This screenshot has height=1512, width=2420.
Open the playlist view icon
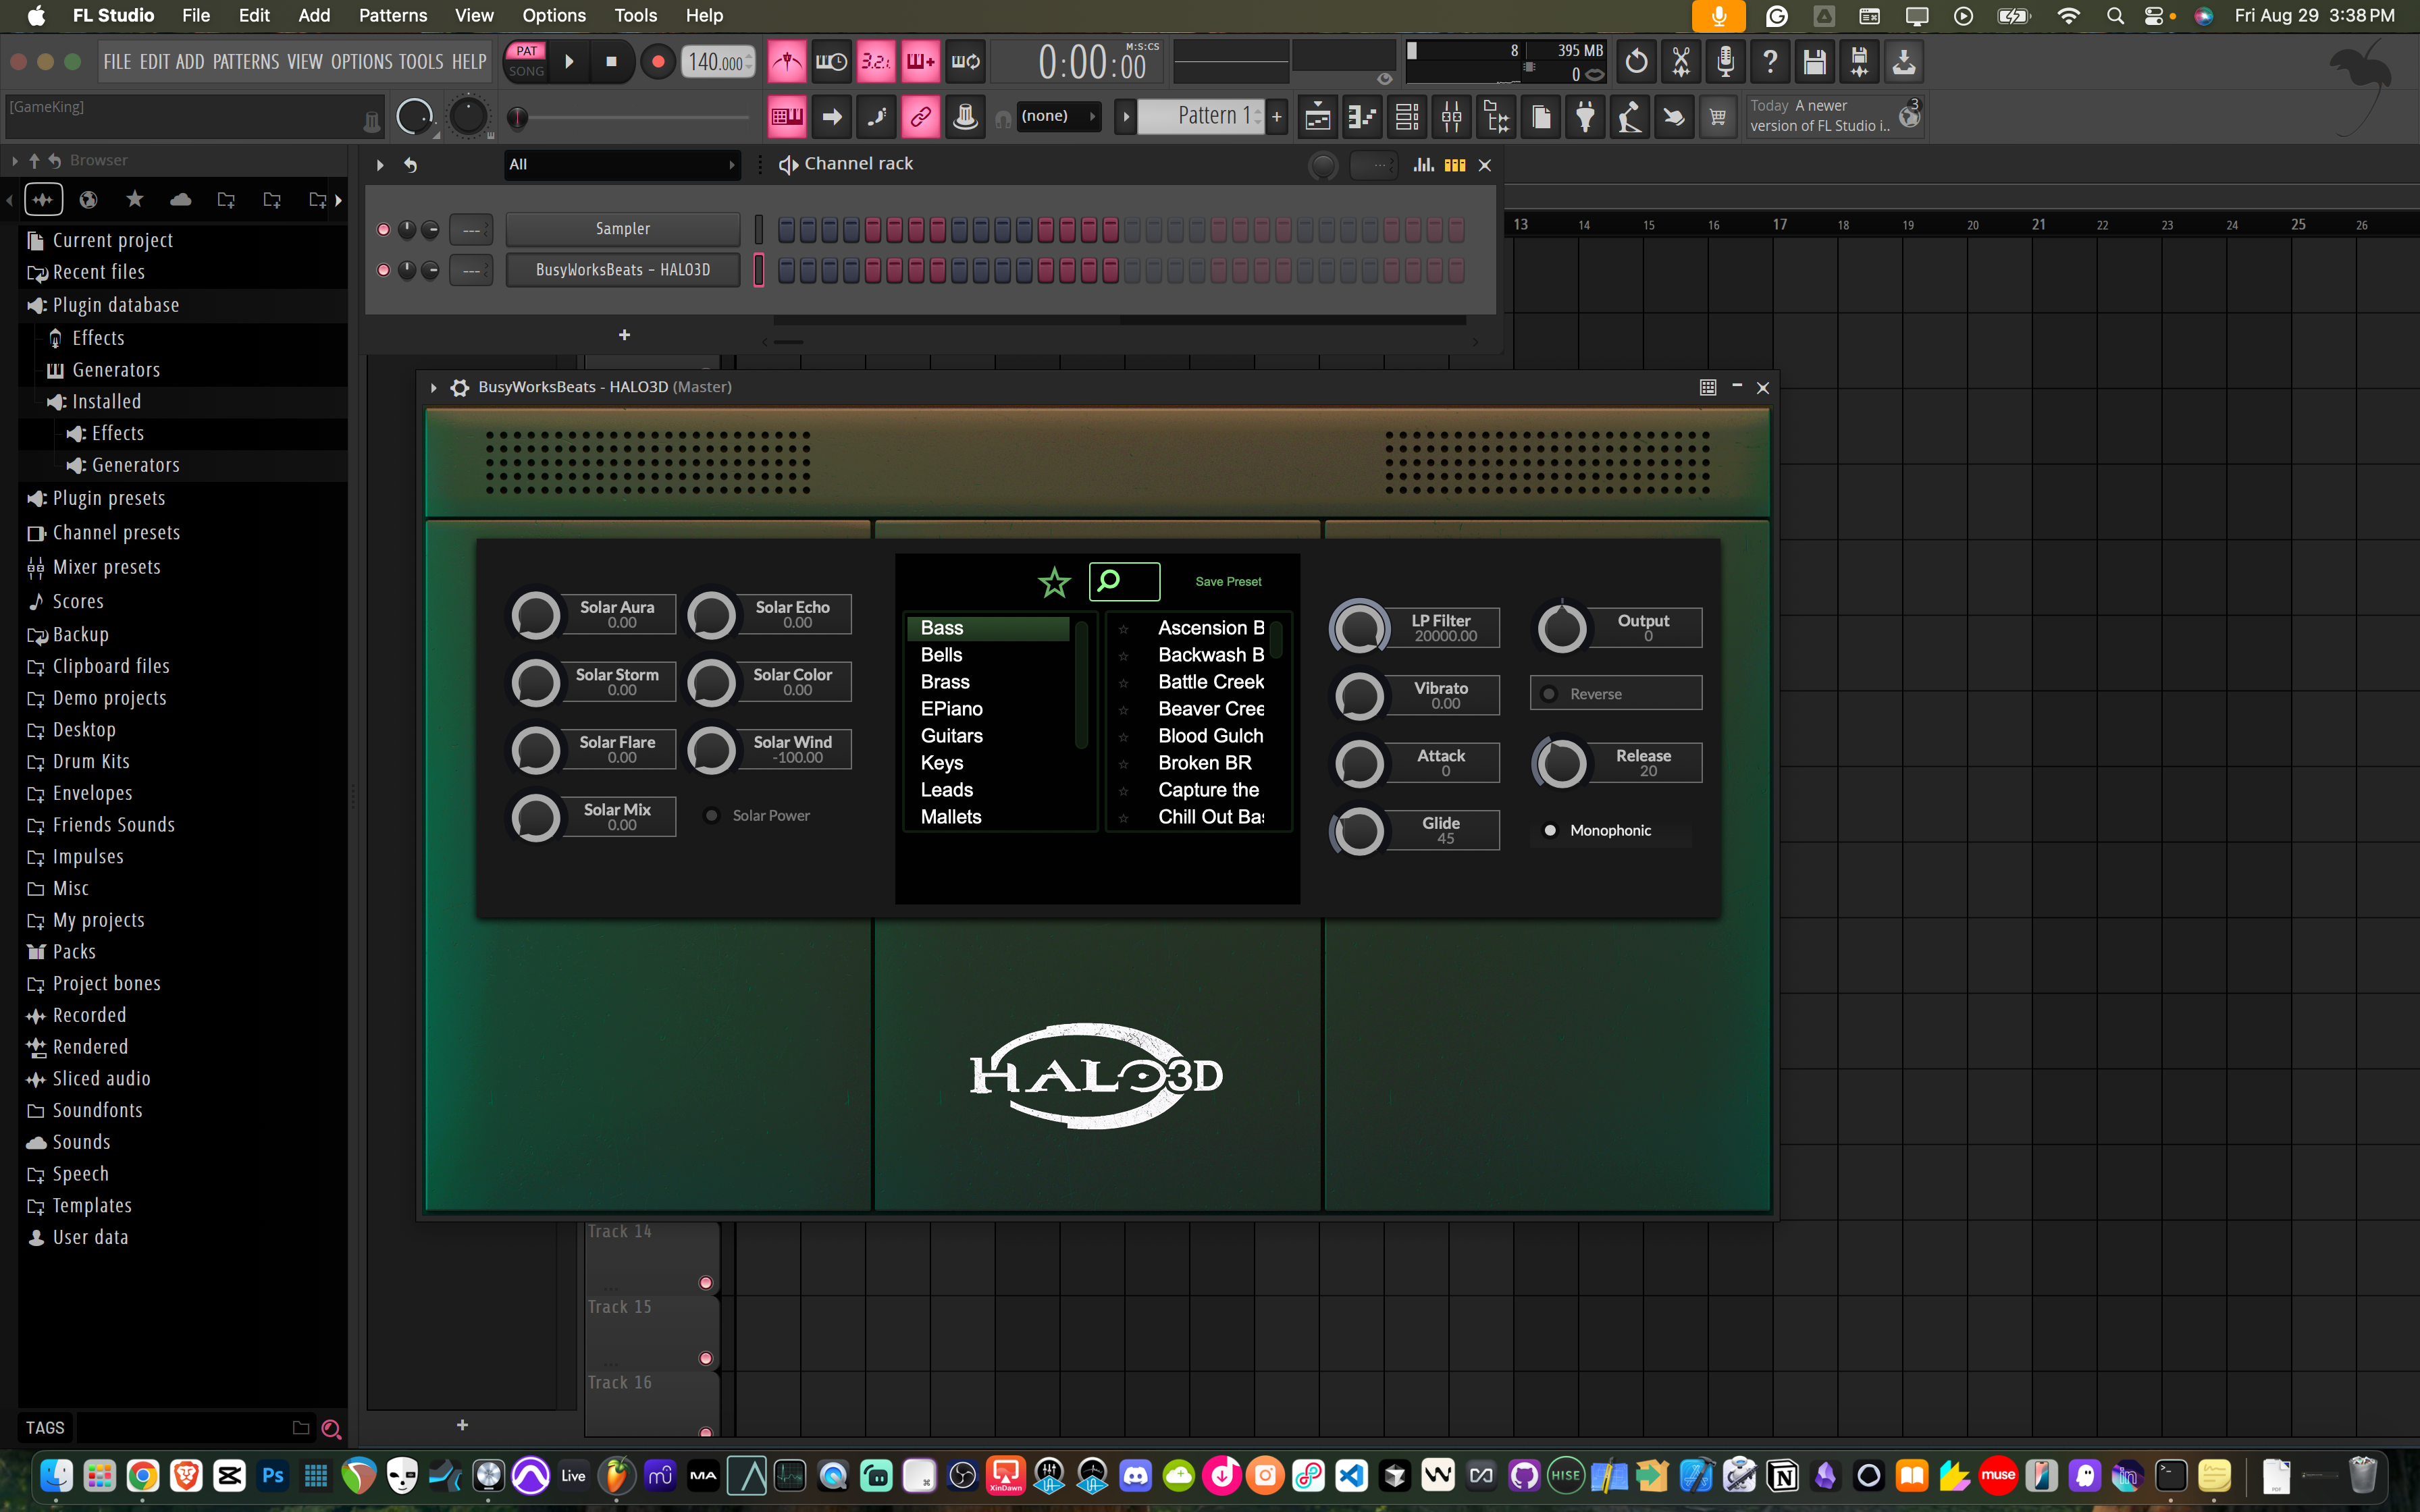[x=1318, y=117]
